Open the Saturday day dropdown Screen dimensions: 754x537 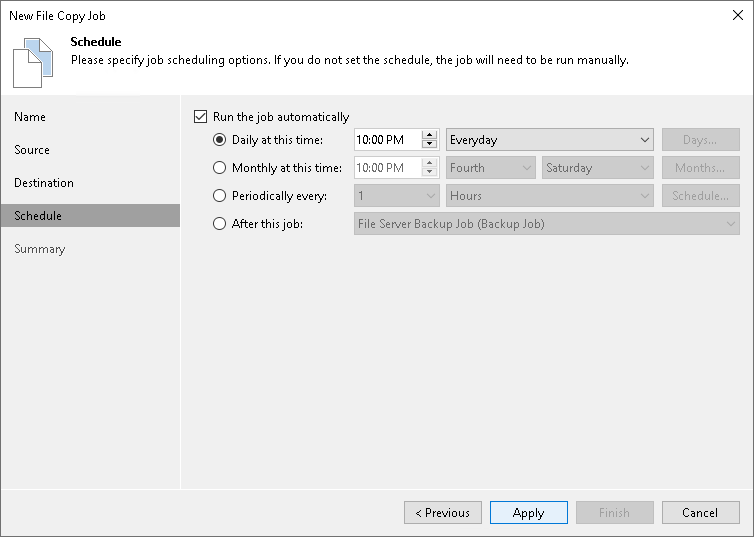598,168
